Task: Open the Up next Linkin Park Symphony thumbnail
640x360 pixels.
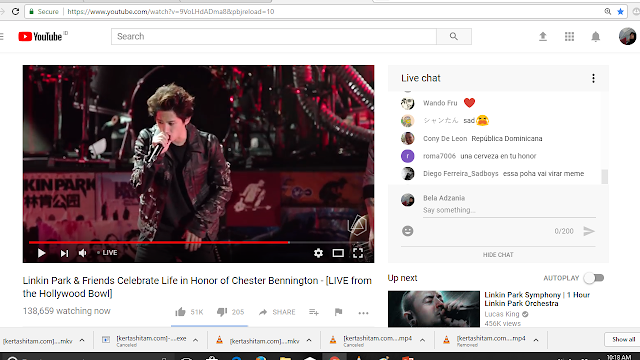Action: tap(434, 309)
